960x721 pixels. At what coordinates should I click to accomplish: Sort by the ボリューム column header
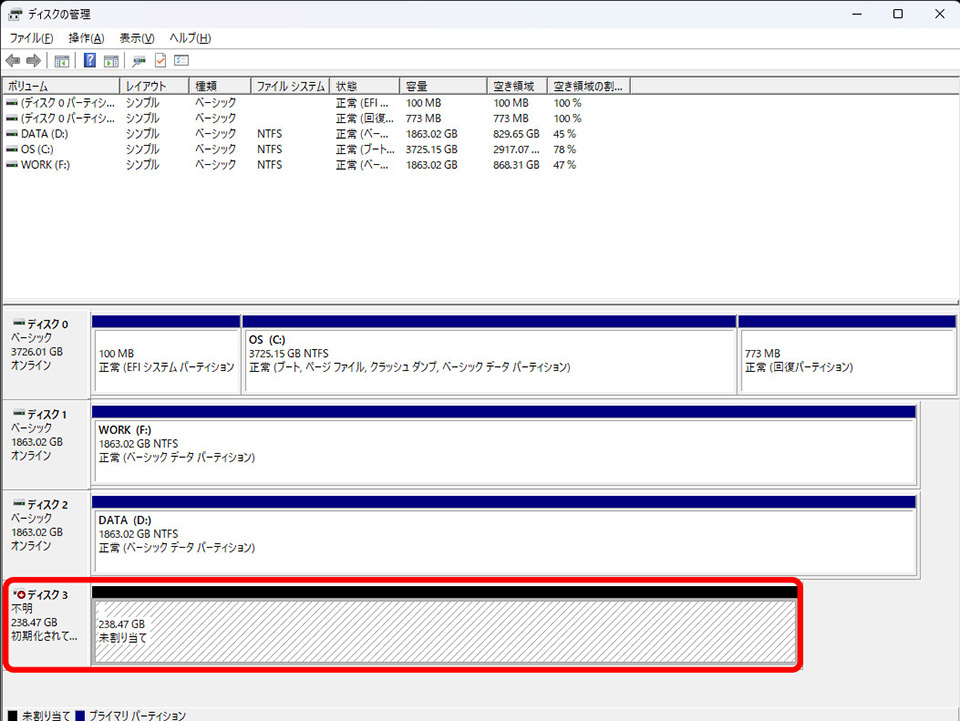point(61,86)
